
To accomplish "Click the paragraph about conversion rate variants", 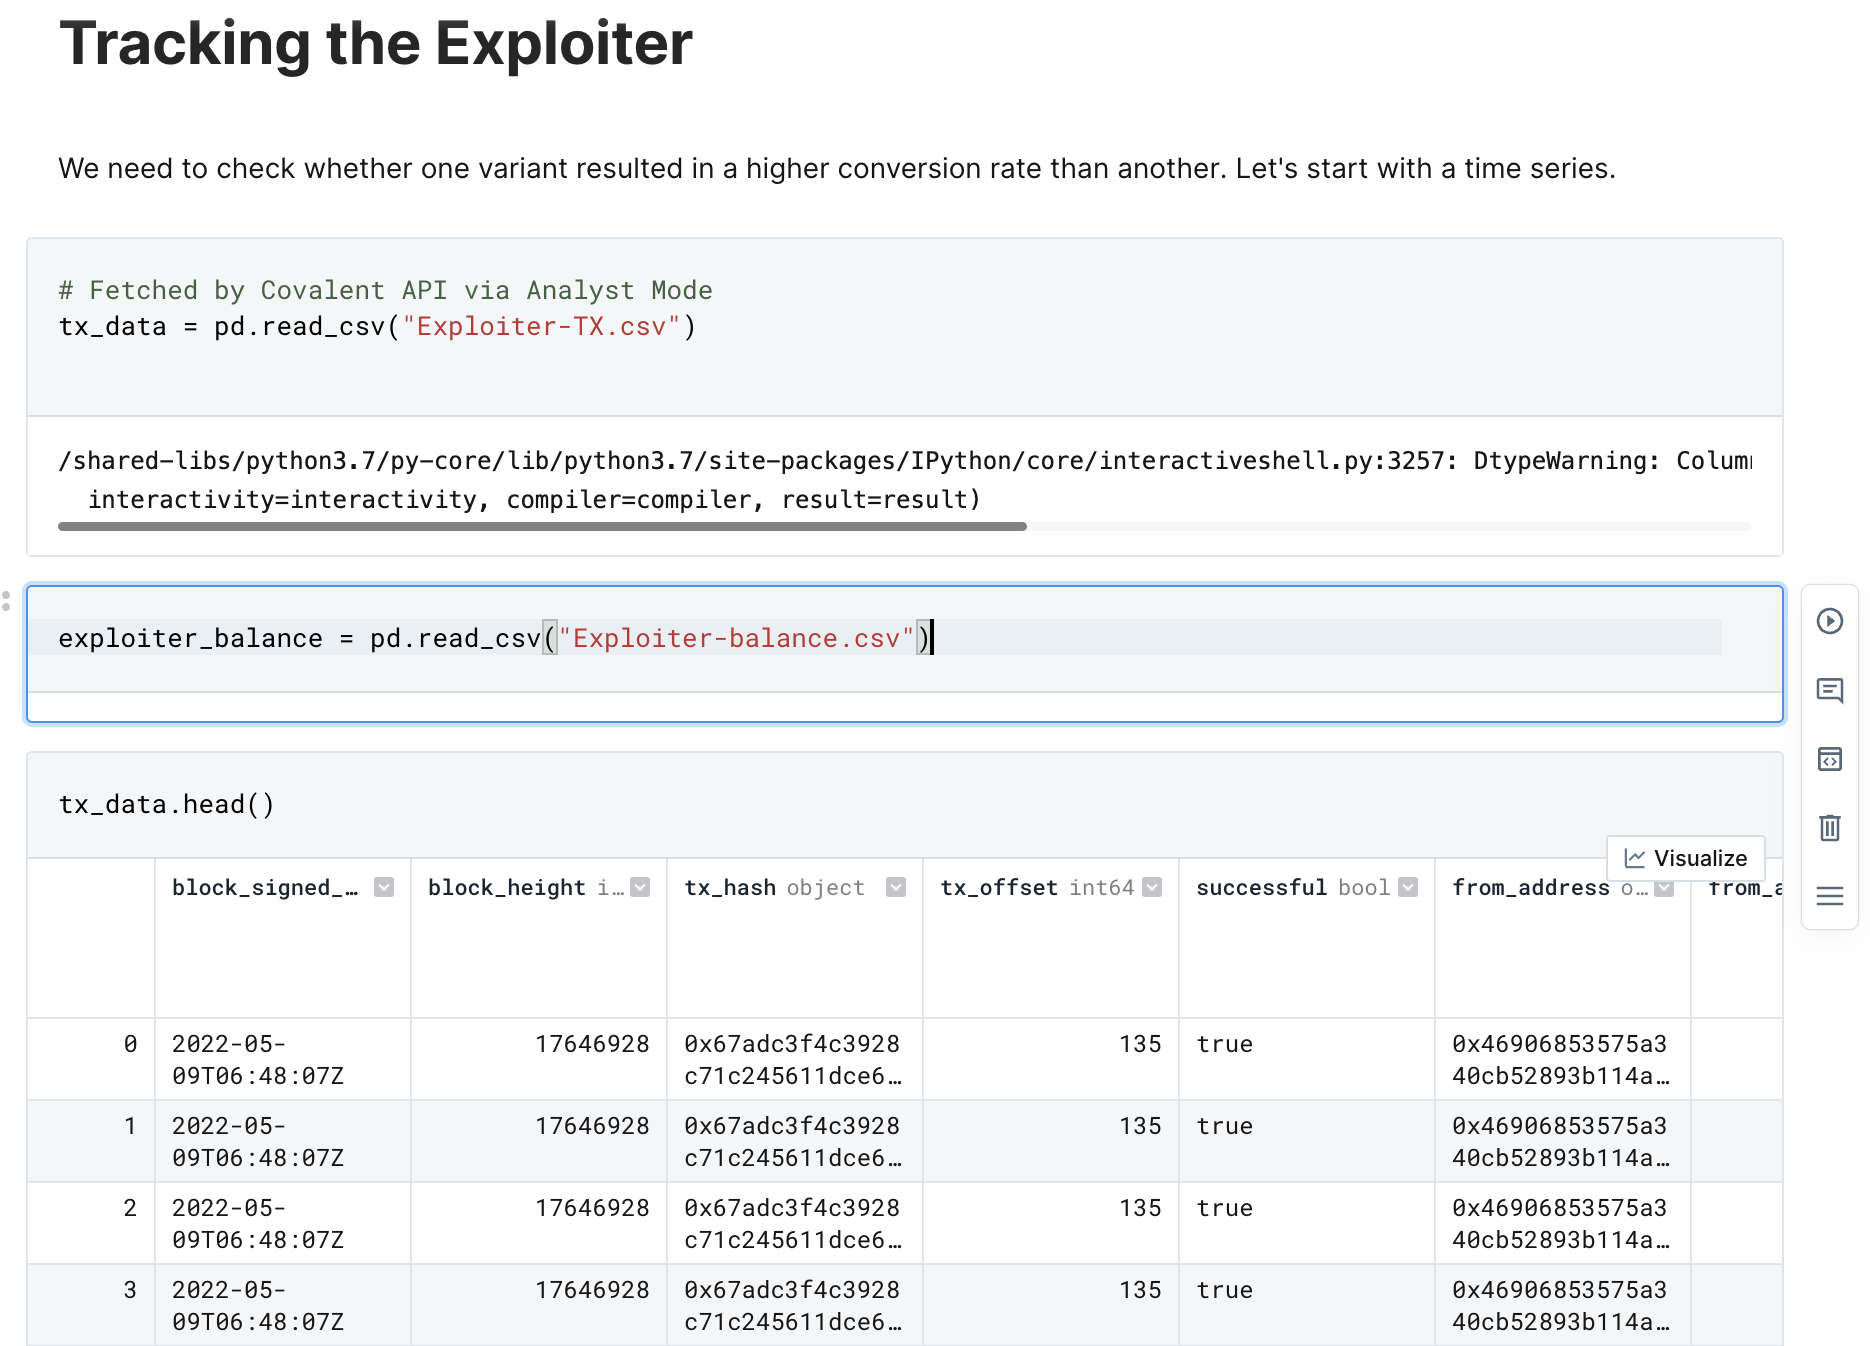I will point(837,168).
